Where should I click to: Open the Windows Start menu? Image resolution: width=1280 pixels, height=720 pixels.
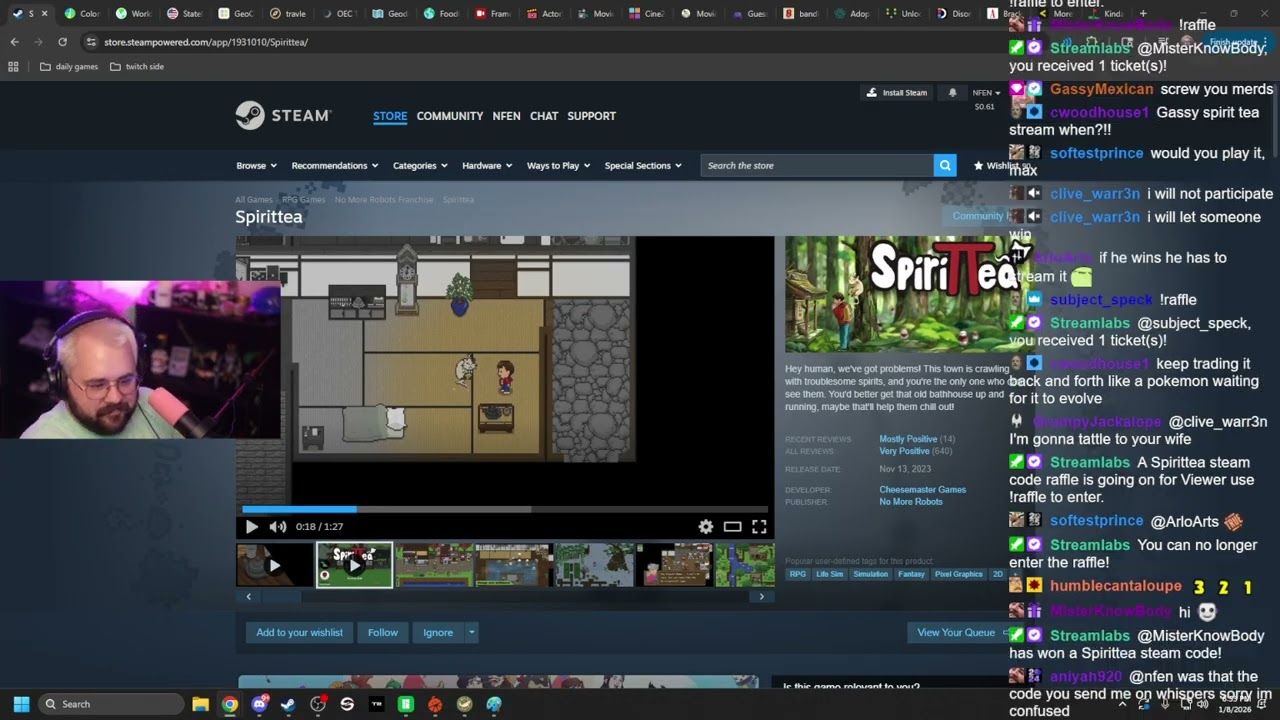[x=21, y=704]
